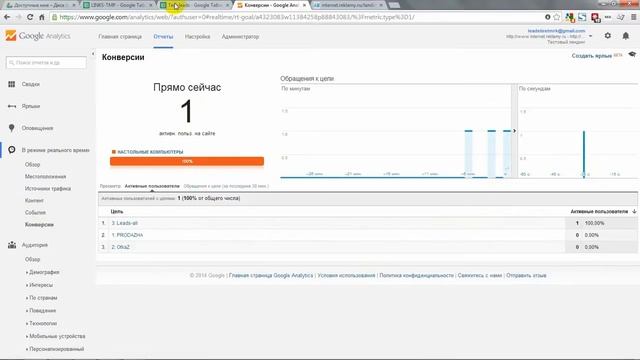Open the 3. Leads-all goal link

pos(124,223)
